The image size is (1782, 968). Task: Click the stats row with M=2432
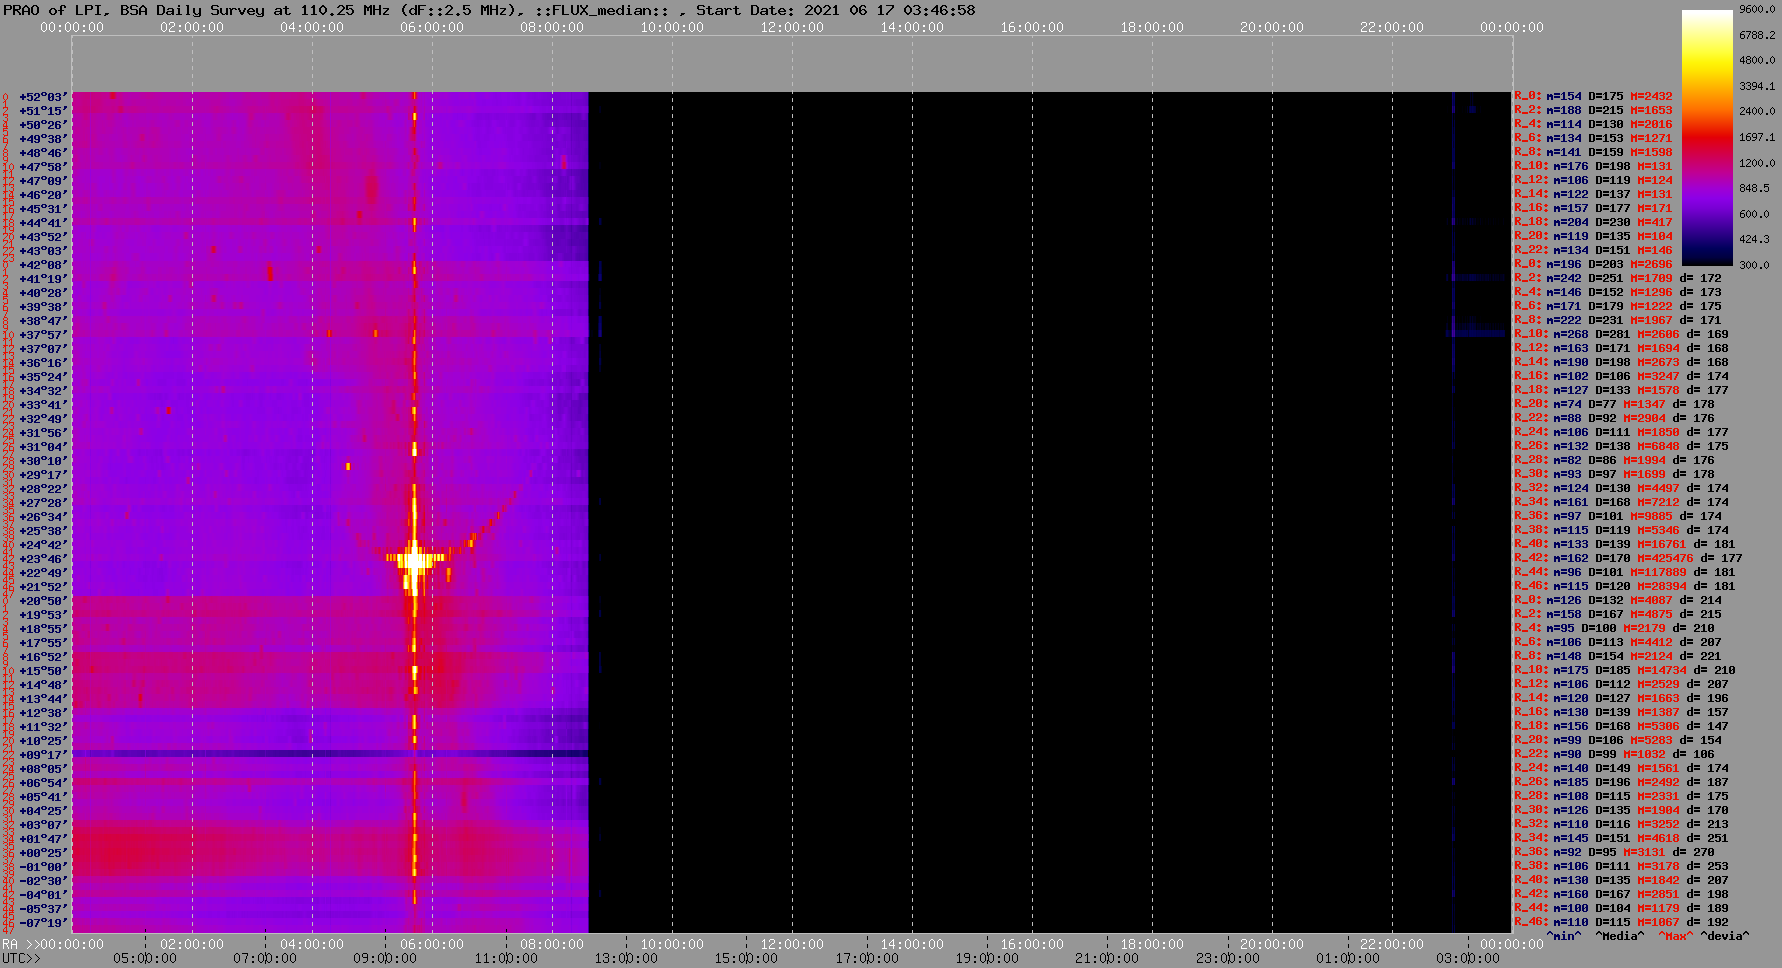tap(1593, 97)
